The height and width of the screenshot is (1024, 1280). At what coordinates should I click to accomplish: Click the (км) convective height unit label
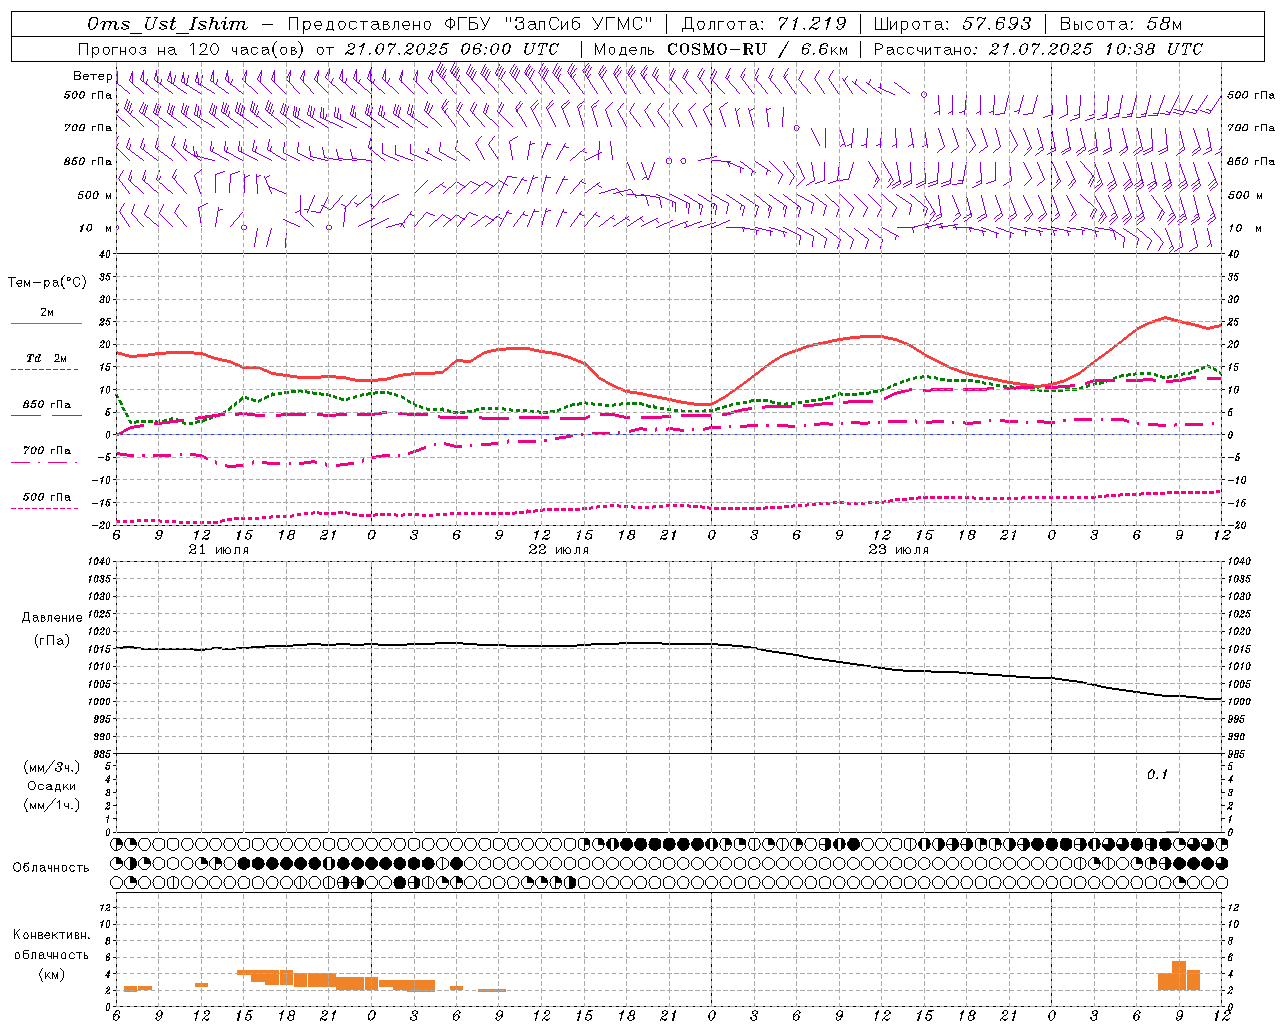pos(52,974)
